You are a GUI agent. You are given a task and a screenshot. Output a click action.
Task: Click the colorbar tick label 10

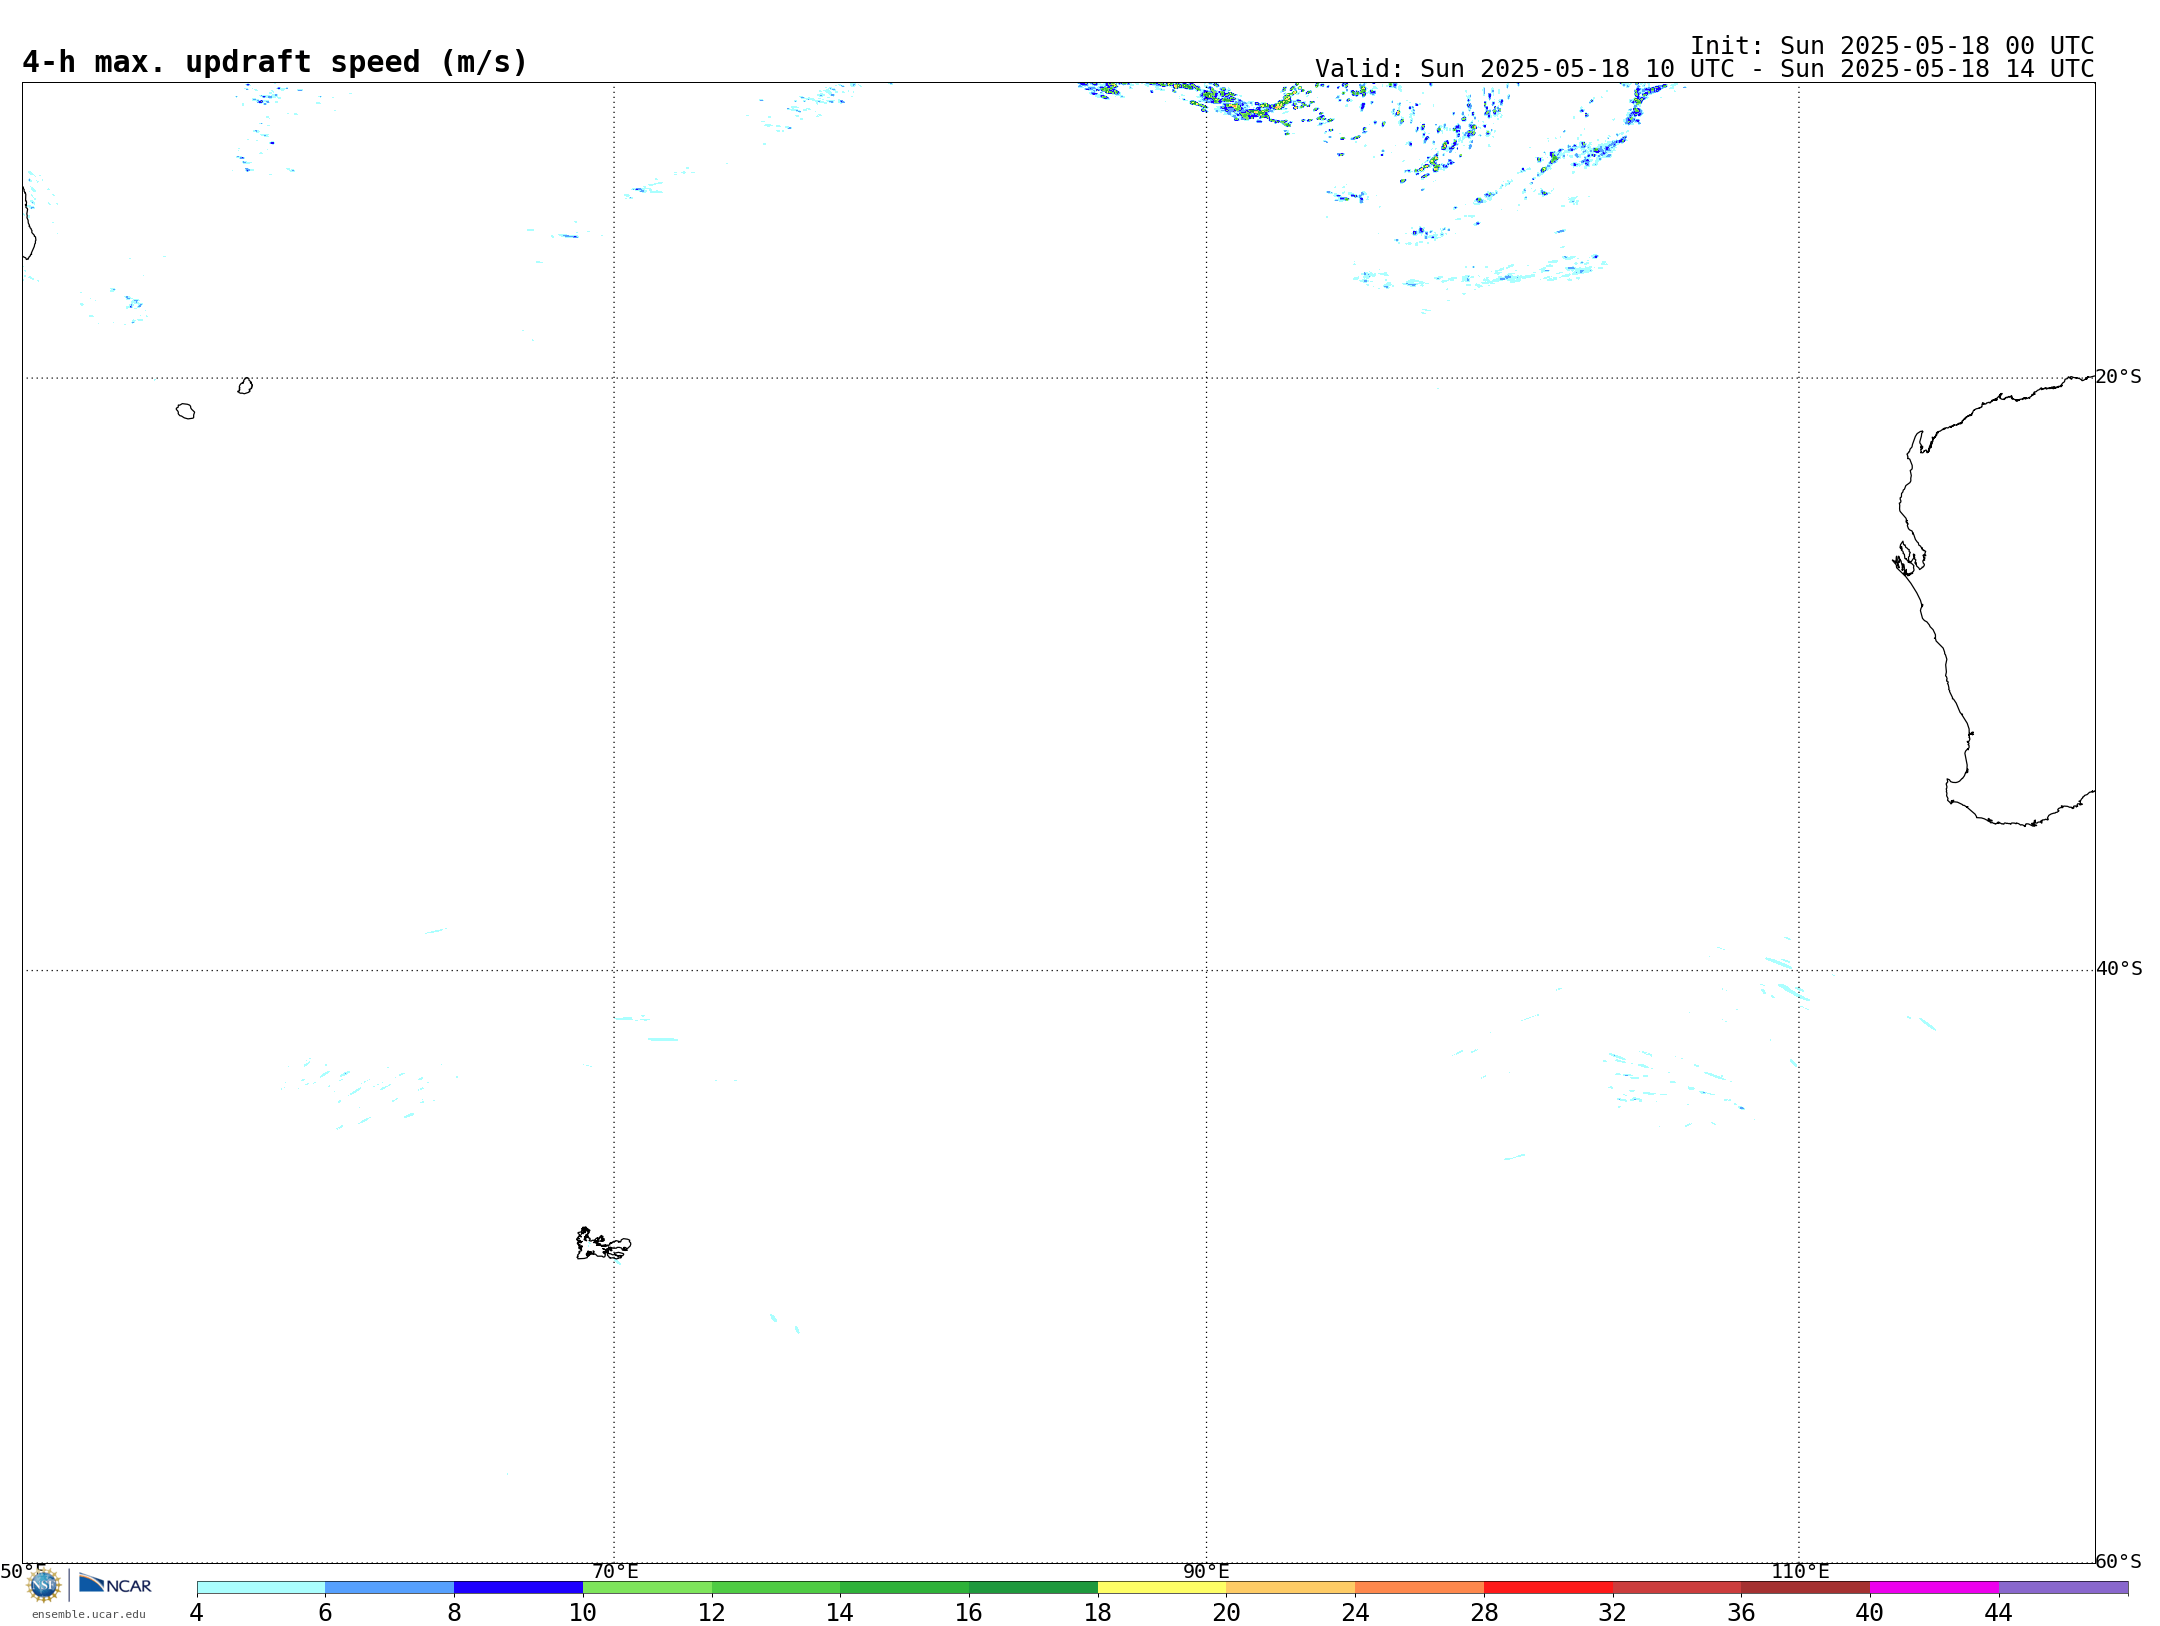[x=583, y=1613]
